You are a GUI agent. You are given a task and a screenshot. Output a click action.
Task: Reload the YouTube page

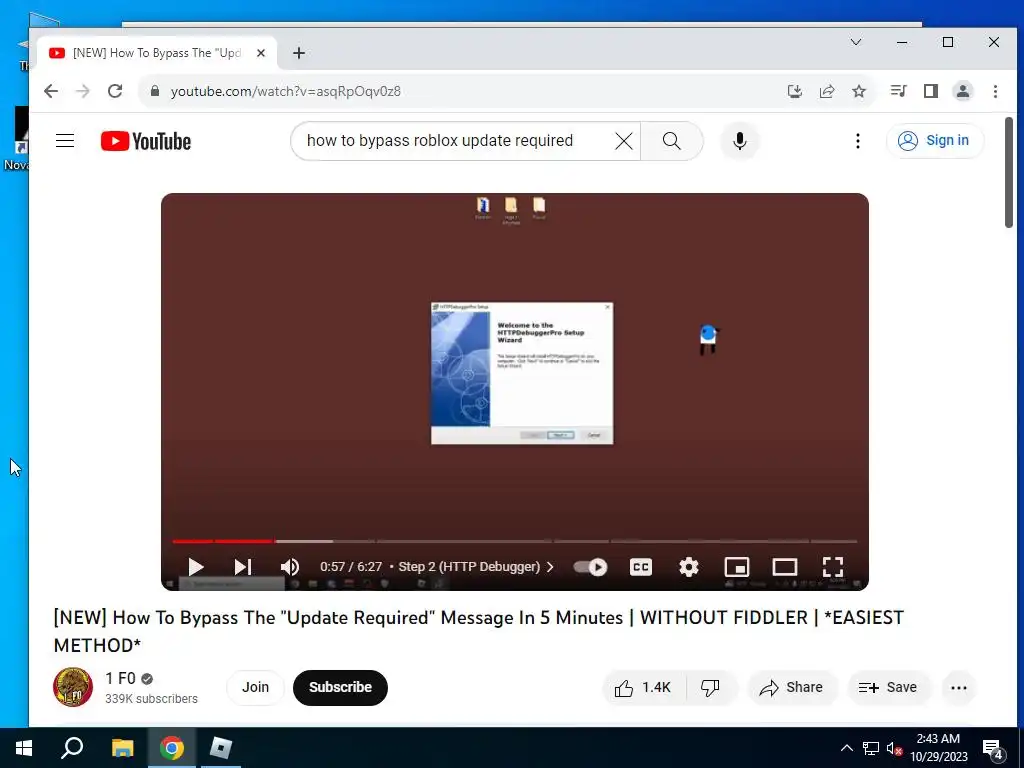point(115,91)
